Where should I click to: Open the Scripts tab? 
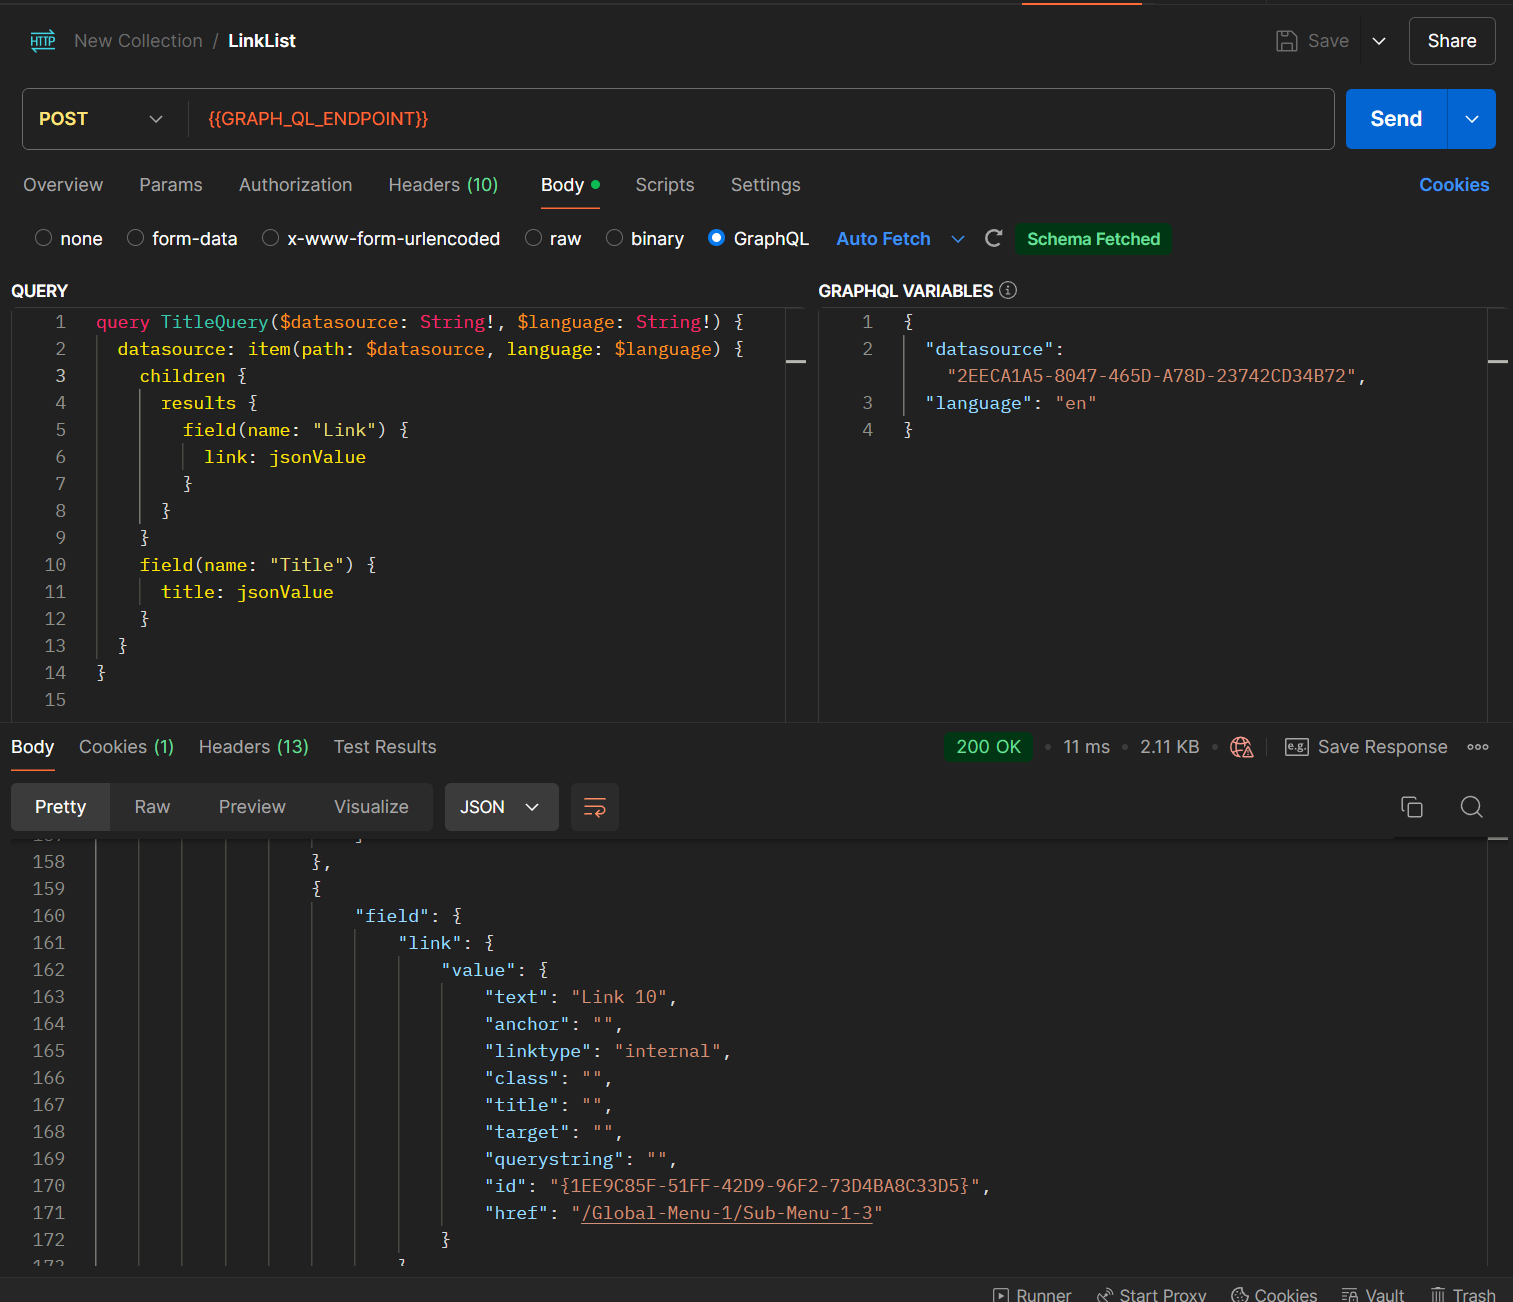click(x=665, y=185)
